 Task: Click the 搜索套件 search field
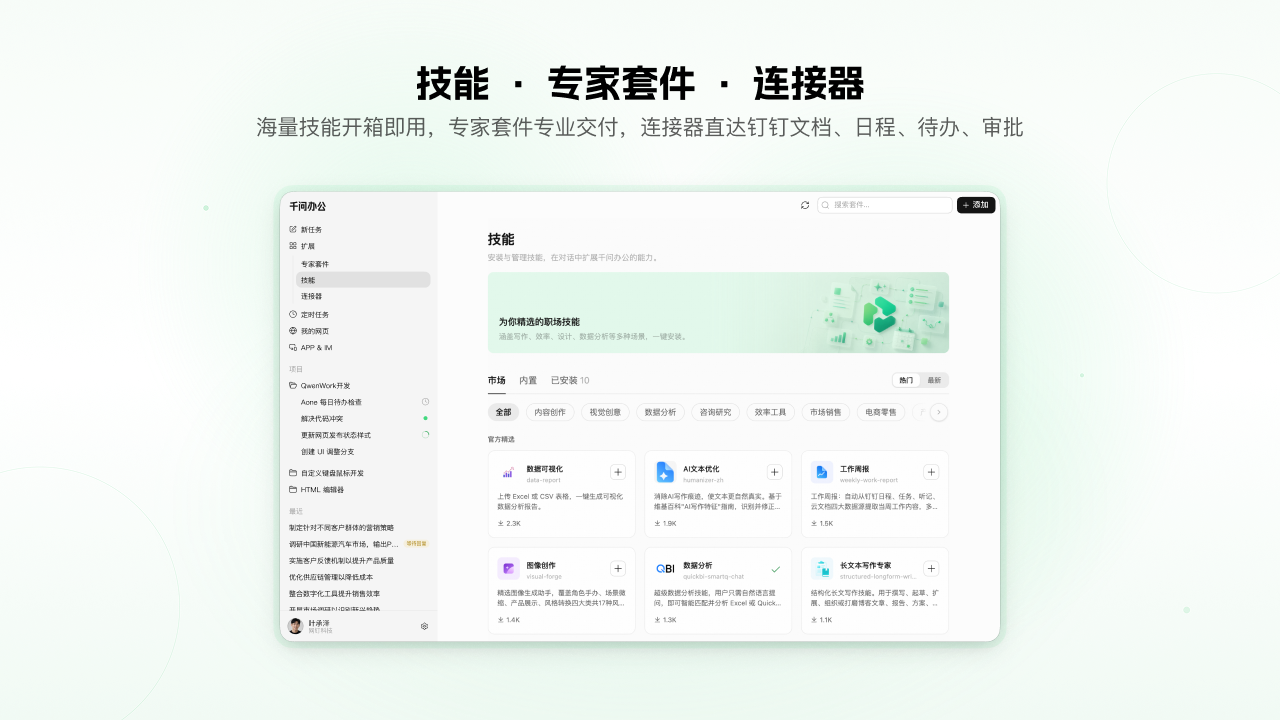[x=885, y=205]
